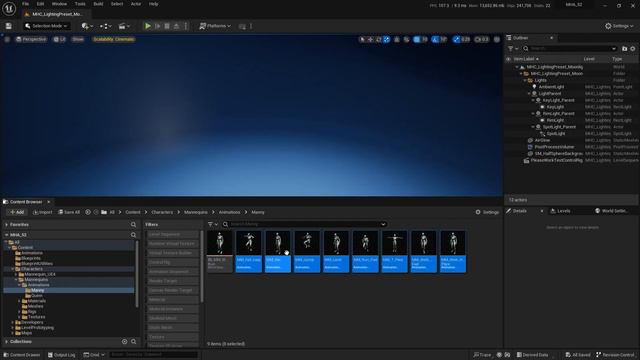This screenshot has width=640, height=360.
Task: Open the Build menu
Action: [98, 4]
